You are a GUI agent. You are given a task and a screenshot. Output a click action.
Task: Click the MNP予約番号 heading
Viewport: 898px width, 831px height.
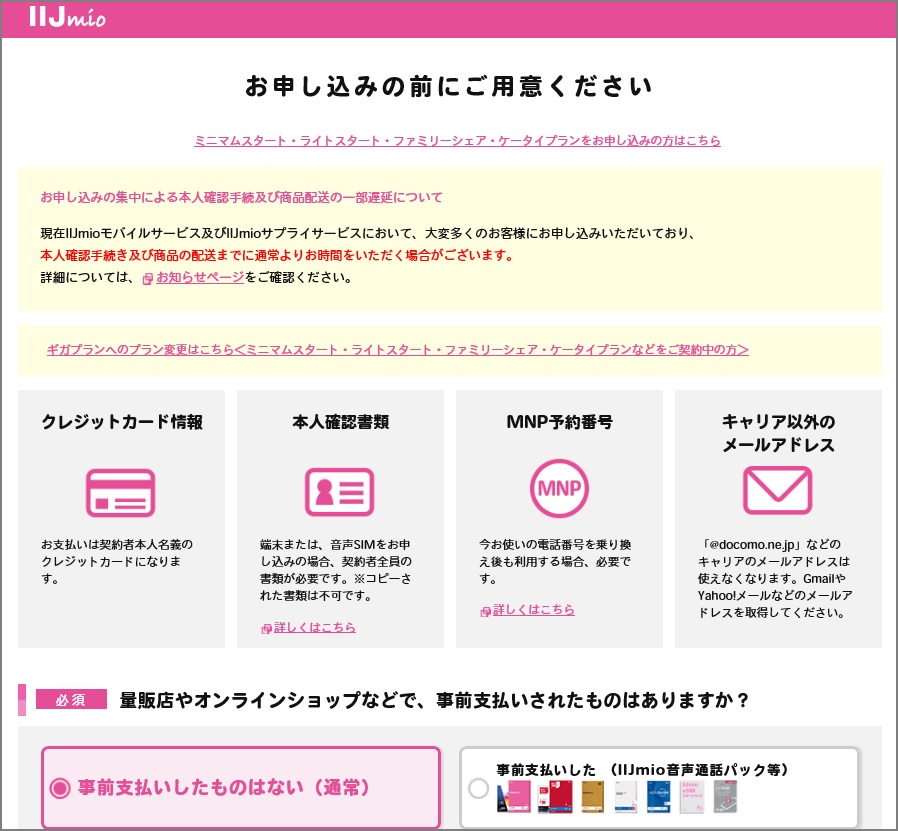coord(560,422)
